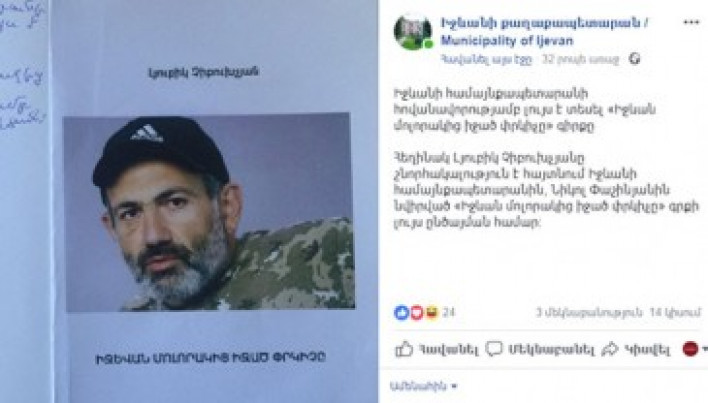Open the post timestamp link
The image size is (708, 403).
580,60
